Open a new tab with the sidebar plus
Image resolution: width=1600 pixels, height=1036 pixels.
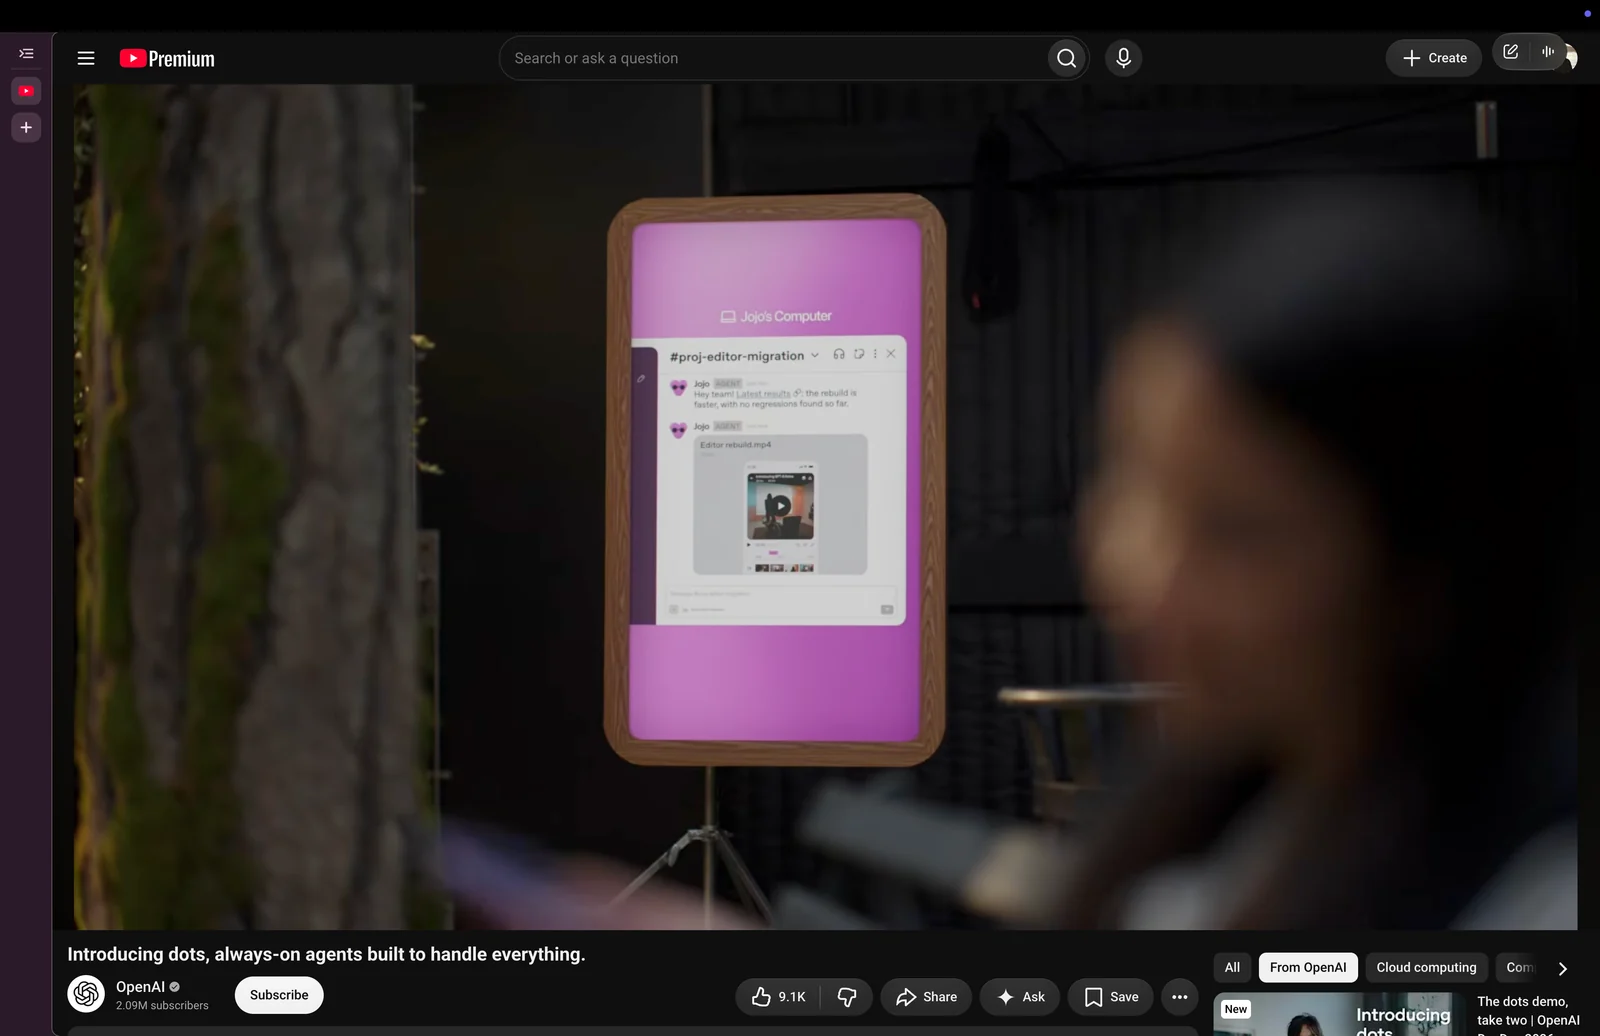[26, 127]
